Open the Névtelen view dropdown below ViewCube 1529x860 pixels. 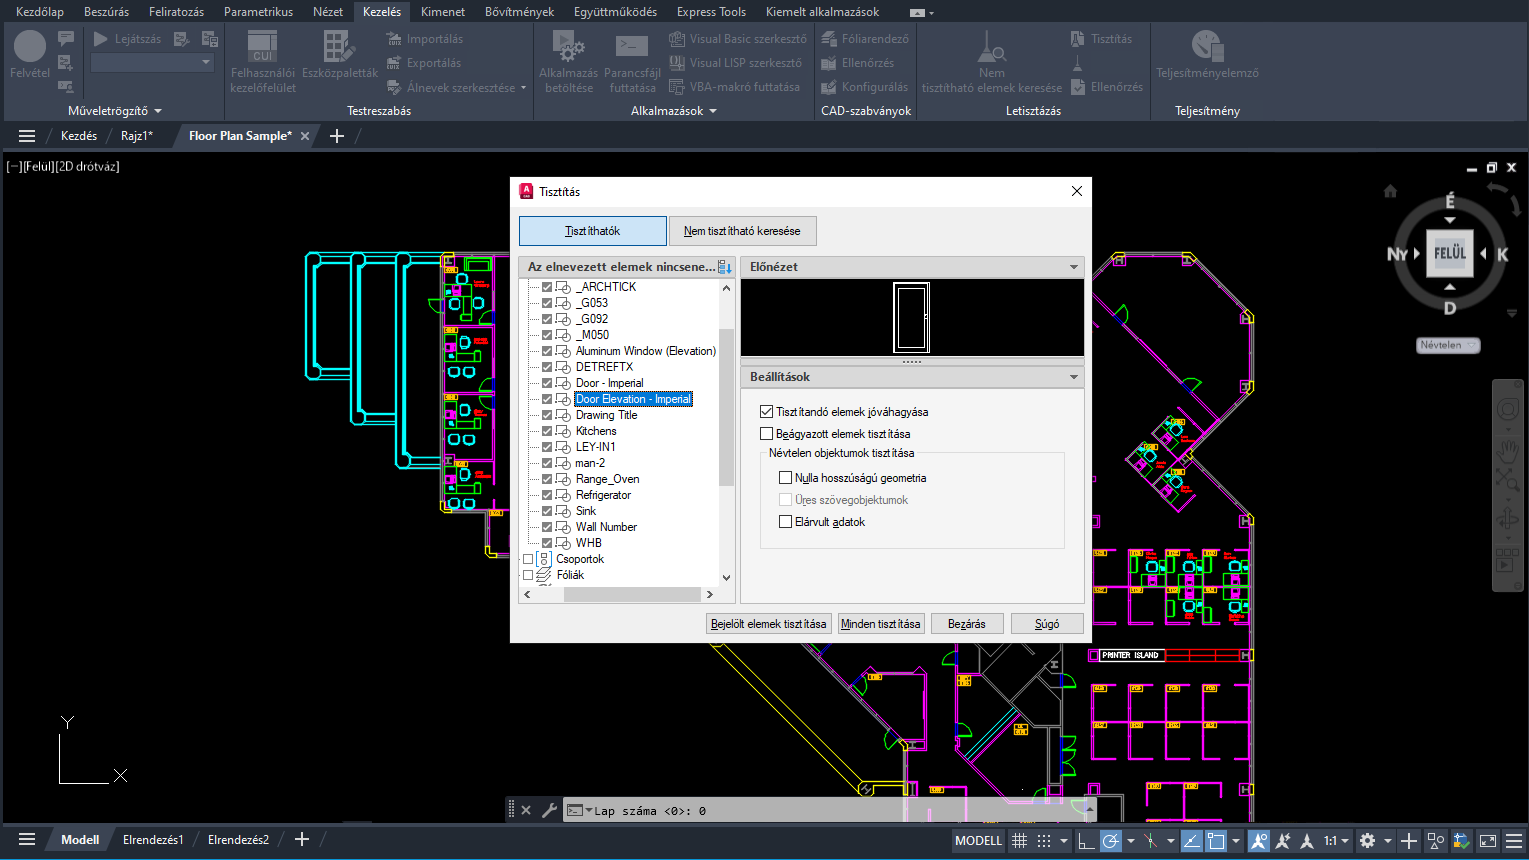point(1448,345)
